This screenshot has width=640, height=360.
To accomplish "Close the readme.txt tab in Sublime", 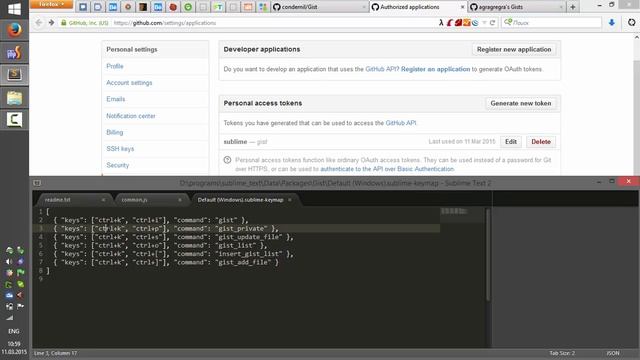I will pos(103,200).
